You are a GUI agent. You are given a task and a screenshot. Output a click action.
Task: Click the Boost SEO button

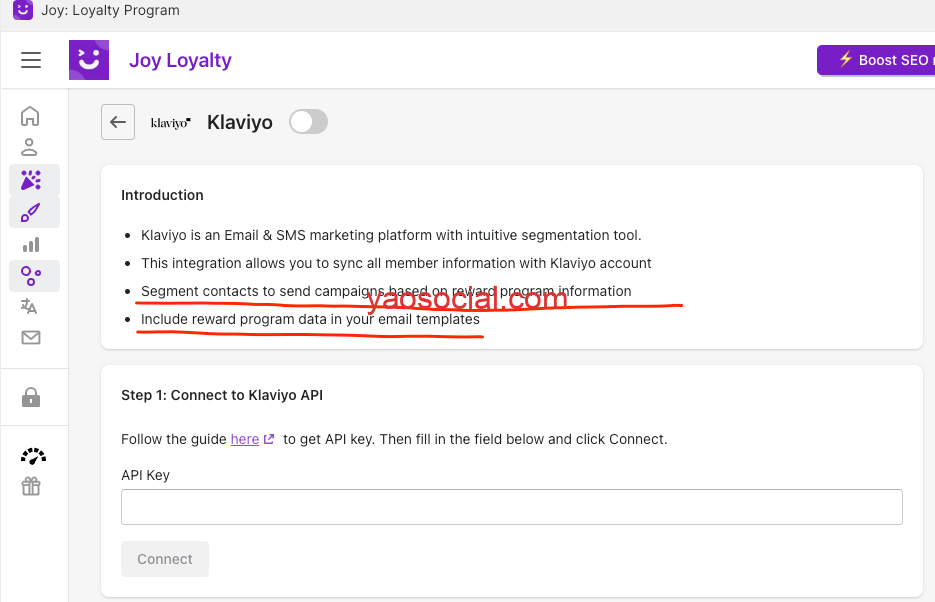pos(876,60)
